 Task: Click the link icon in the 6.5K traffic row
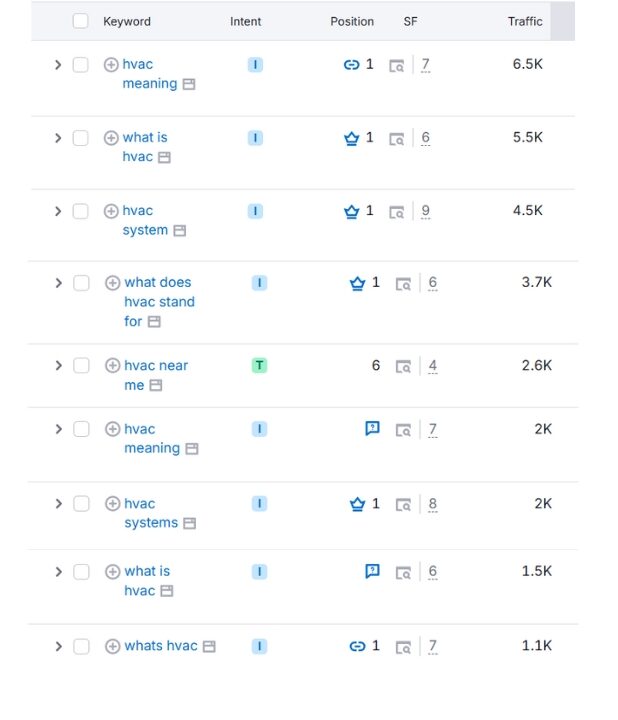click(x=352, y=65)
